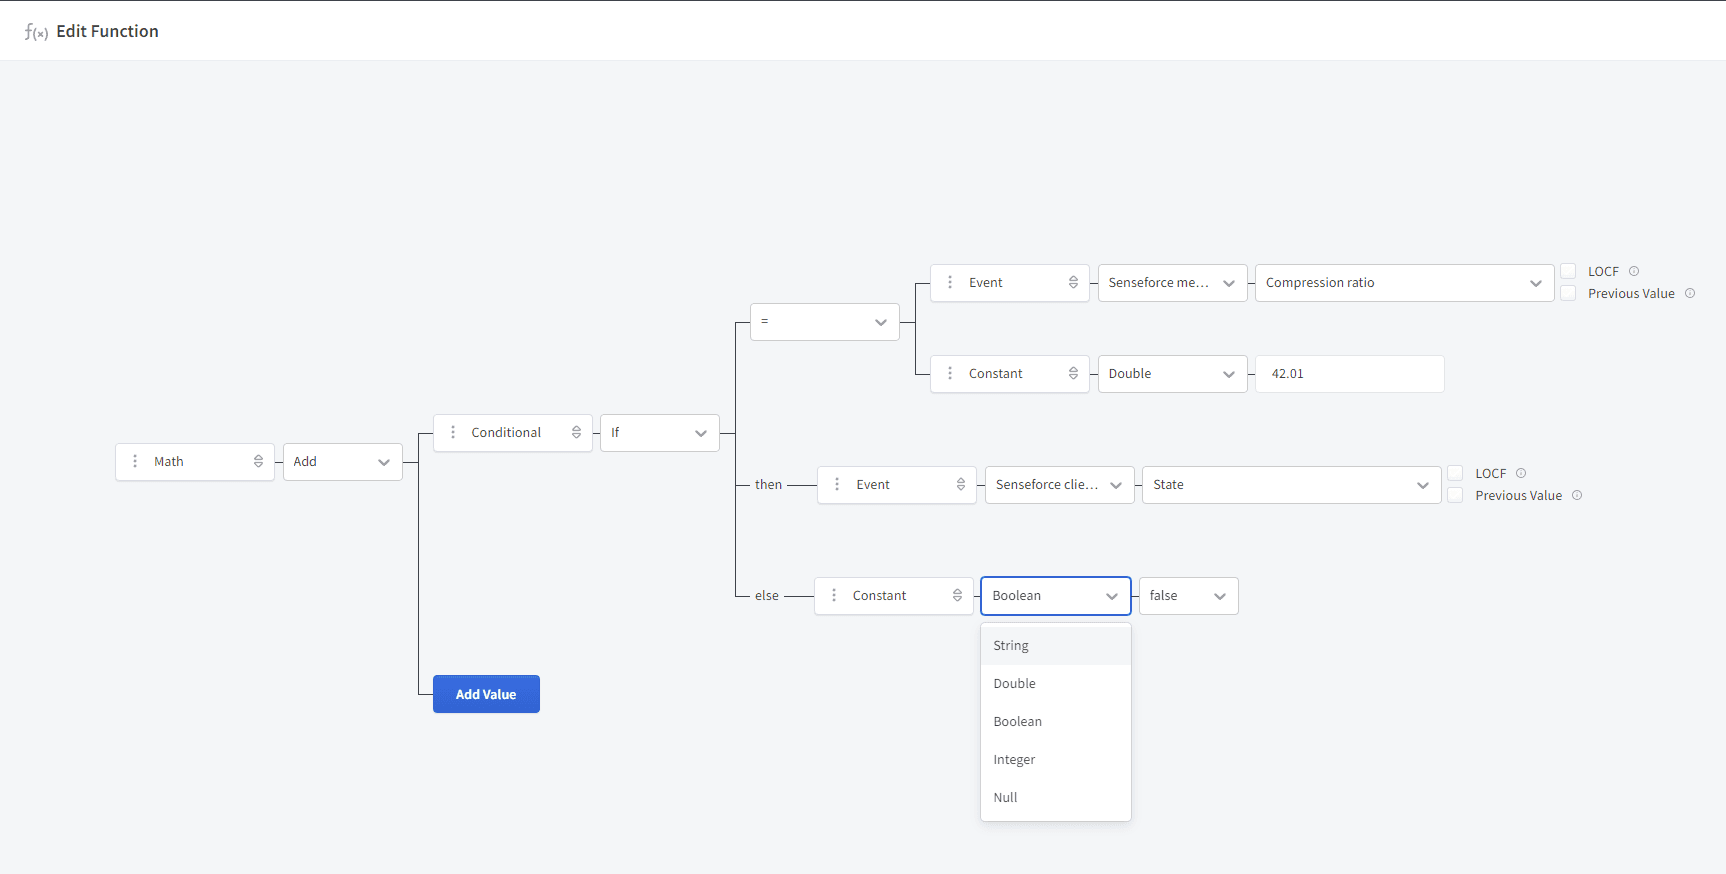
Task: Click the Edit Function title
Action: (x=107, y=31)
